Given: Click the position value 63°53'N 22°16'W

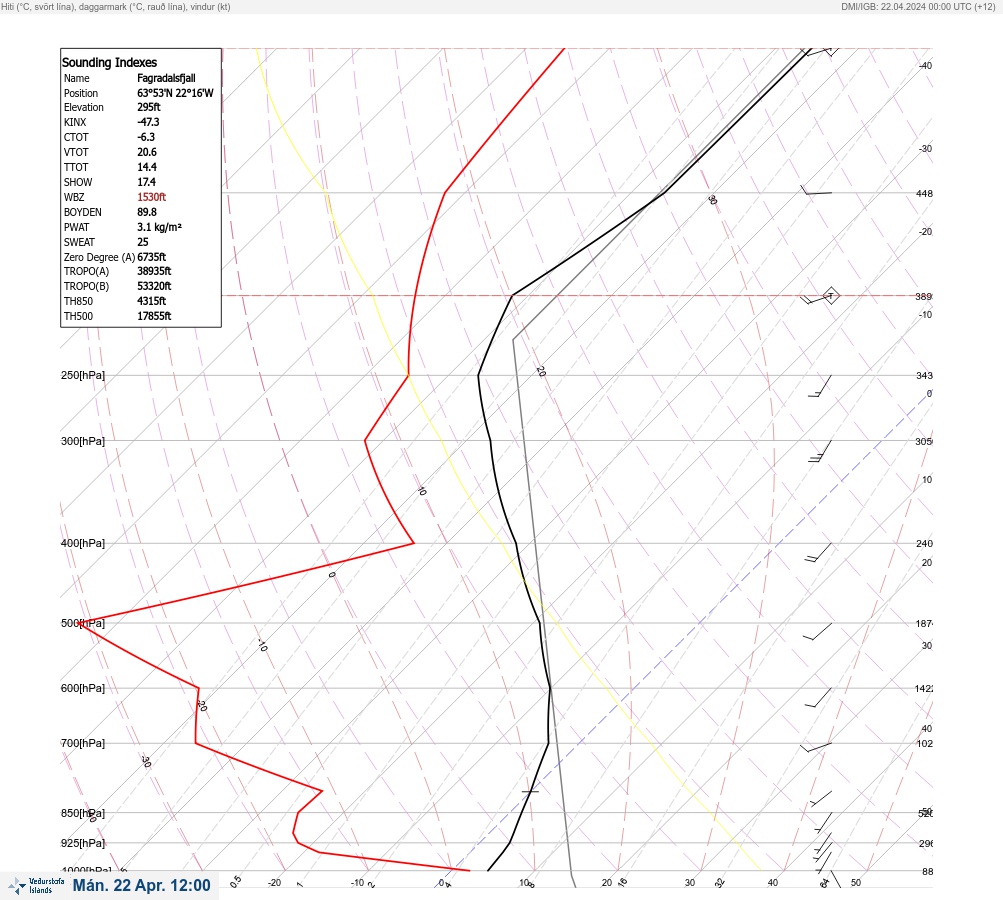Looking at the screenshot, I should [175, 93].
